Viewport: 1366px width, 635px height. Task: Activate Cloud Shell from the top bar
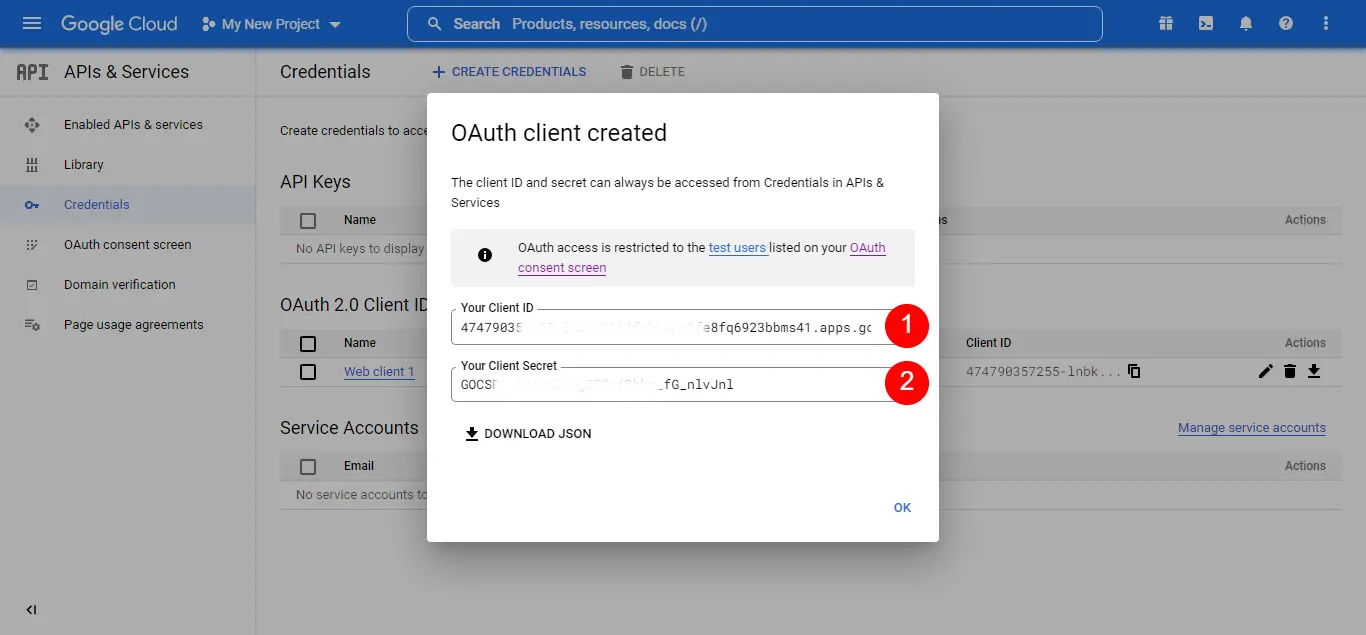[1206, 21]
